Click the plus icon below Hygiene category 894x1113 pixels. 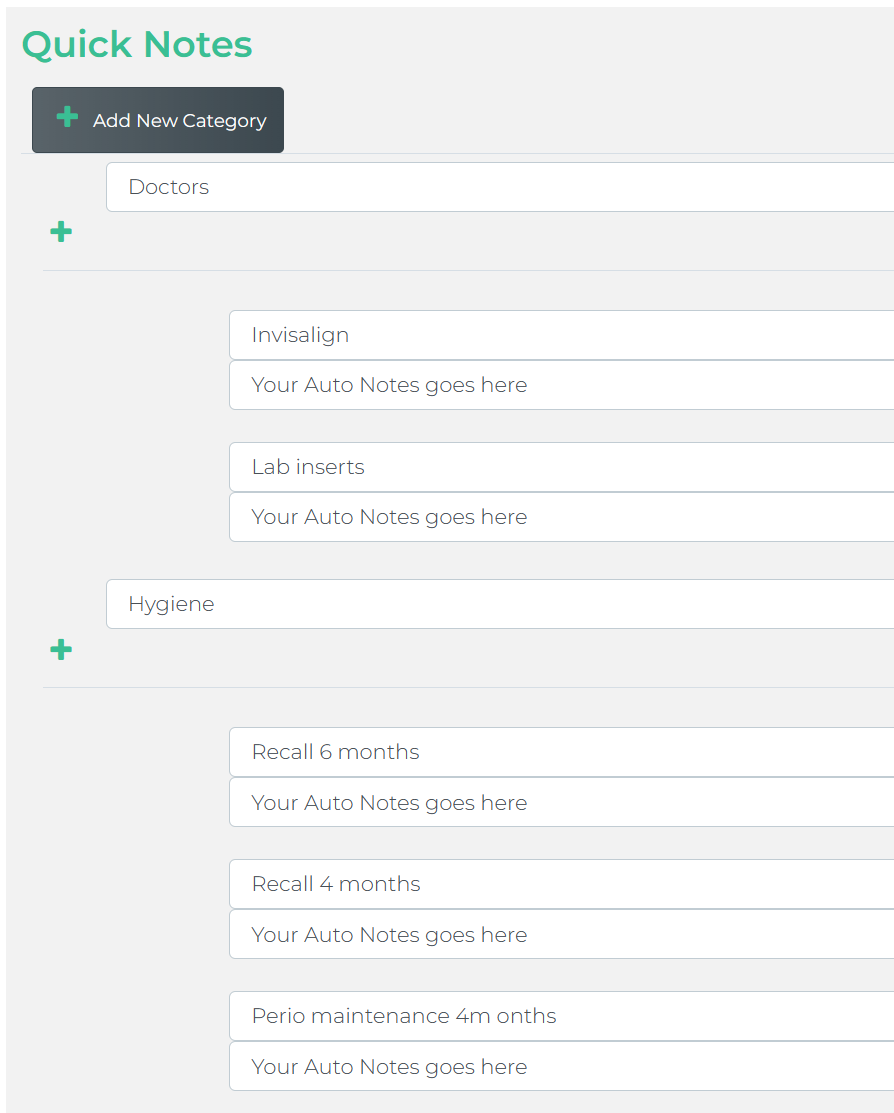coord(61,650)
